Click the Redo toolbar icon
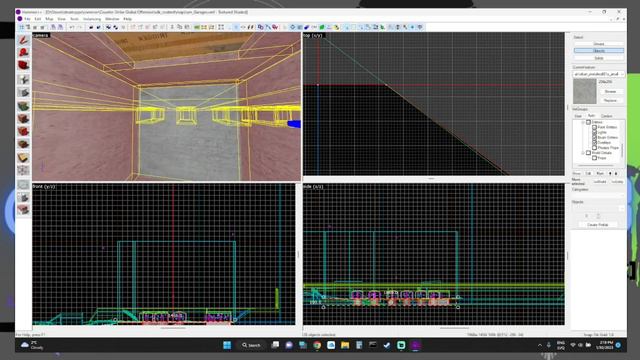This screenshot has width=640, height=360. click(x=79, y=27)
